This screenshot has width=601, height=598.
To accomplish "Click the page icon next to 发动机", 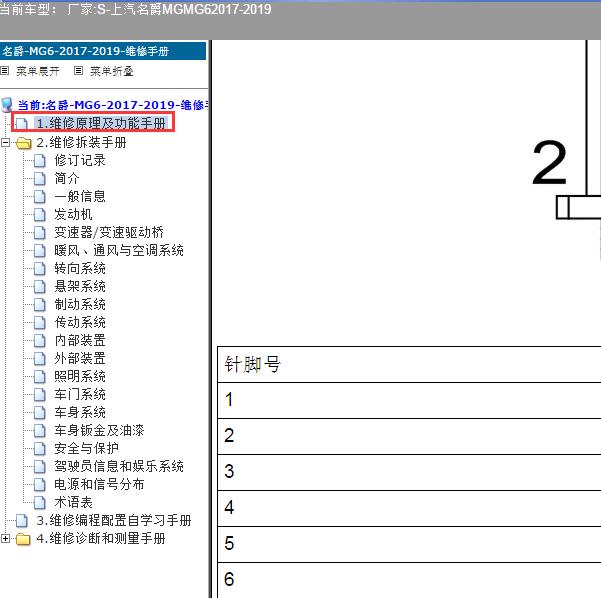I will point(39,215).
